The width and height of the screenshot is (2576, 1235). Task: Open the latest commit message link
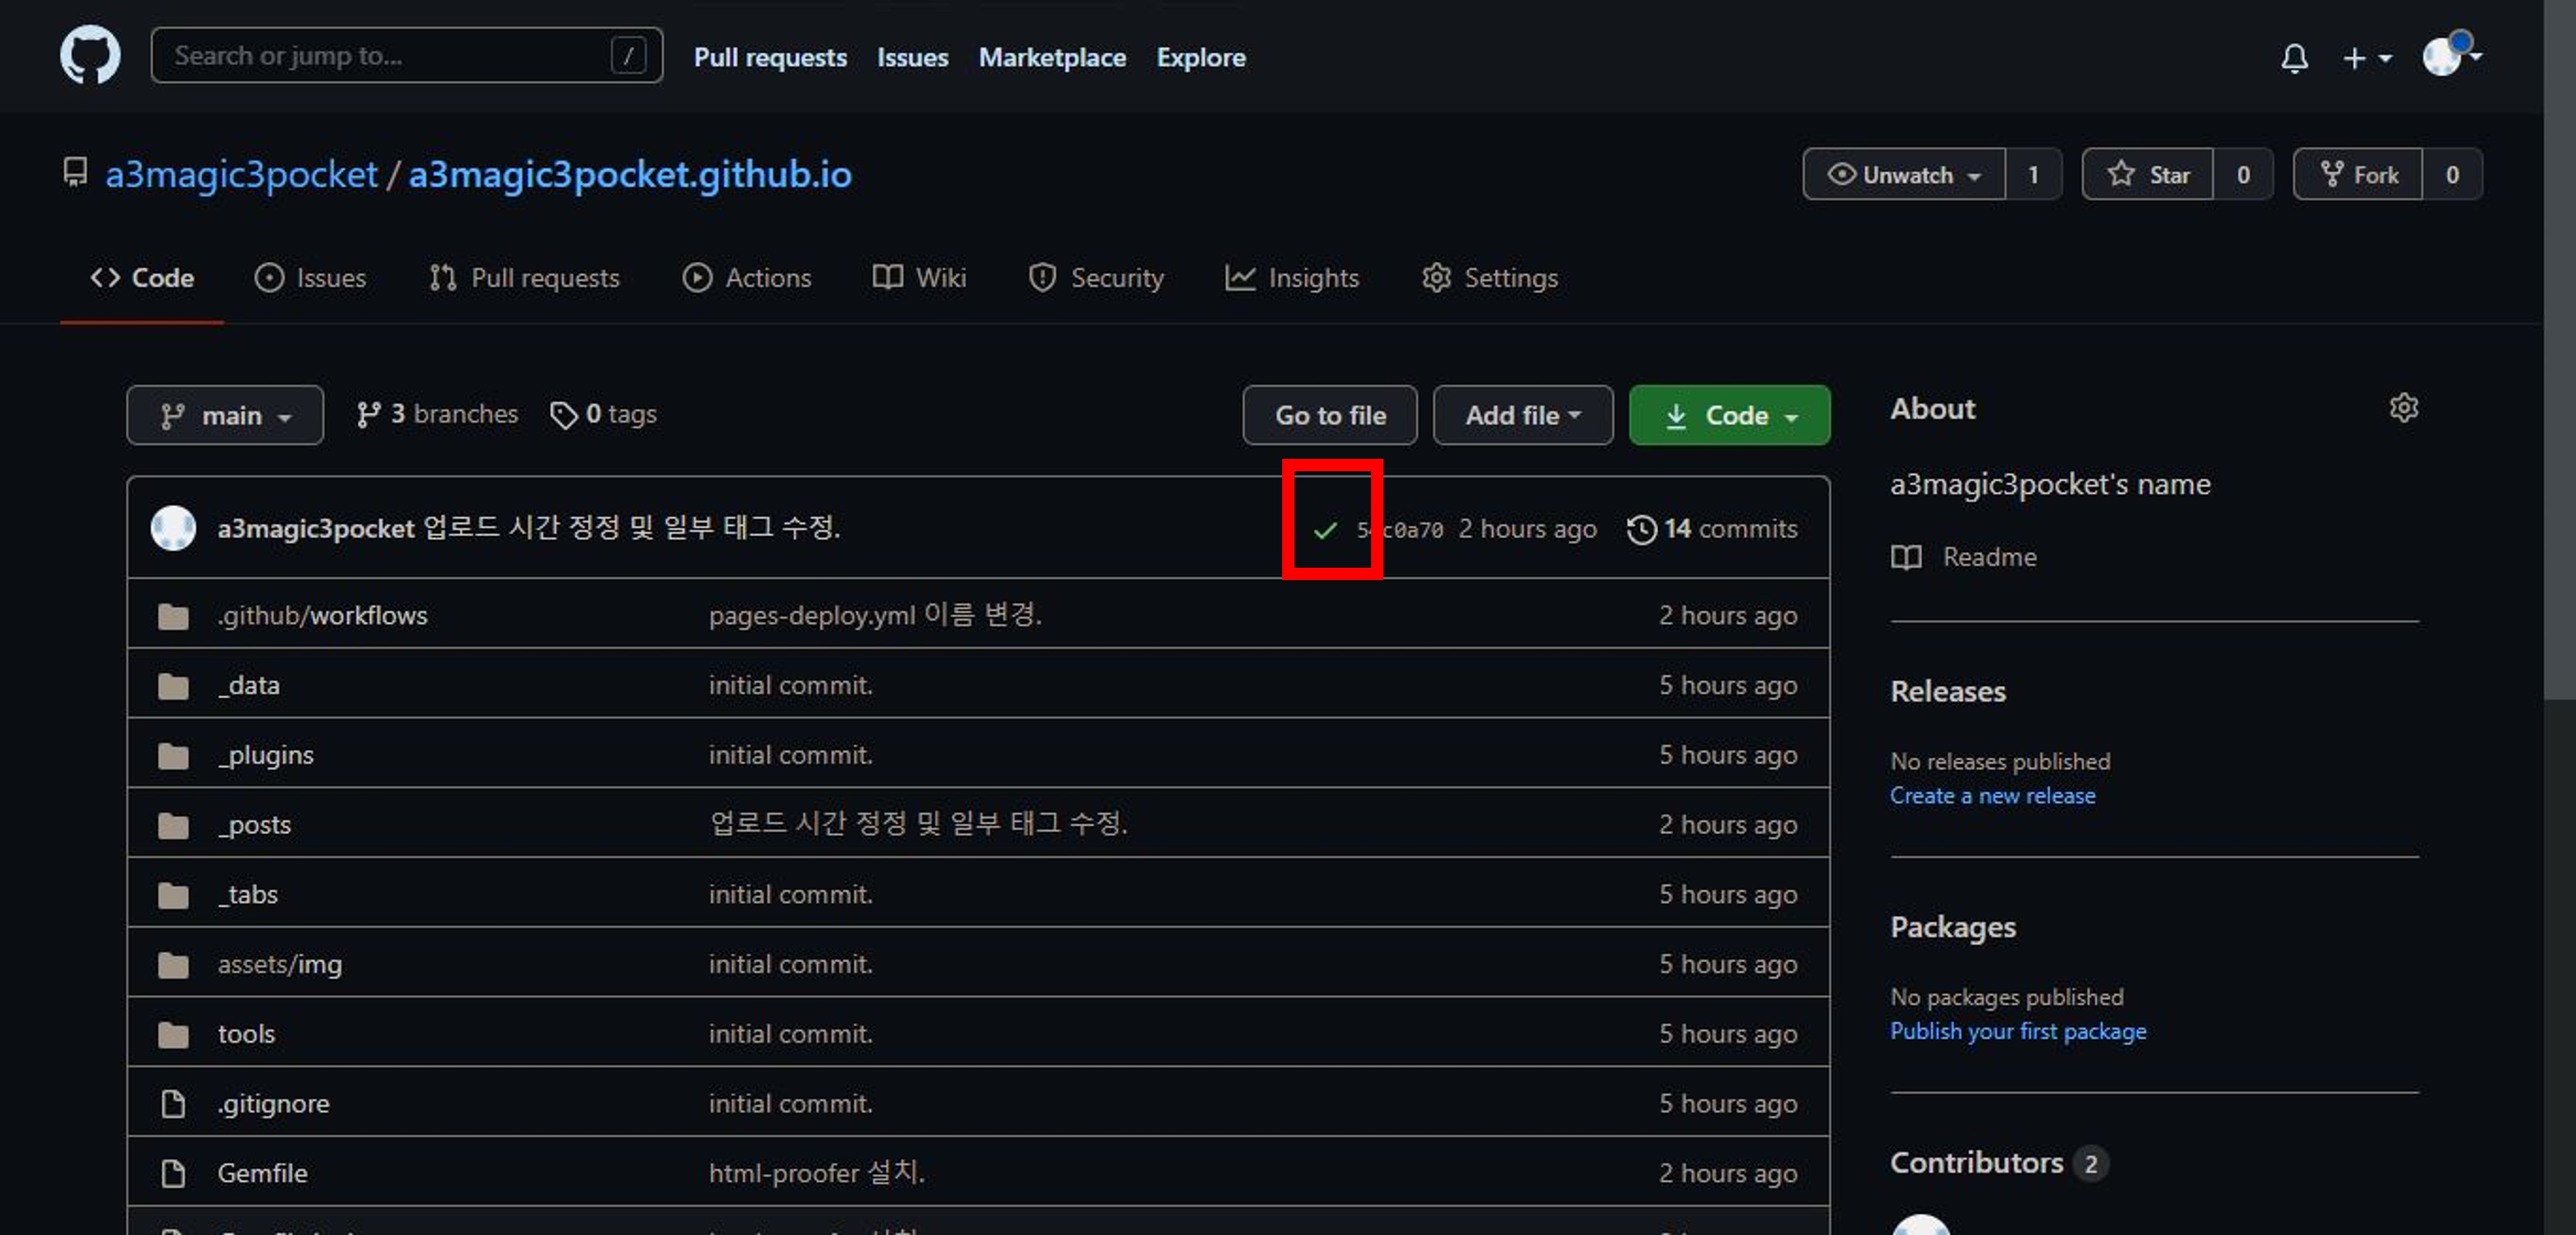point(632,527)
